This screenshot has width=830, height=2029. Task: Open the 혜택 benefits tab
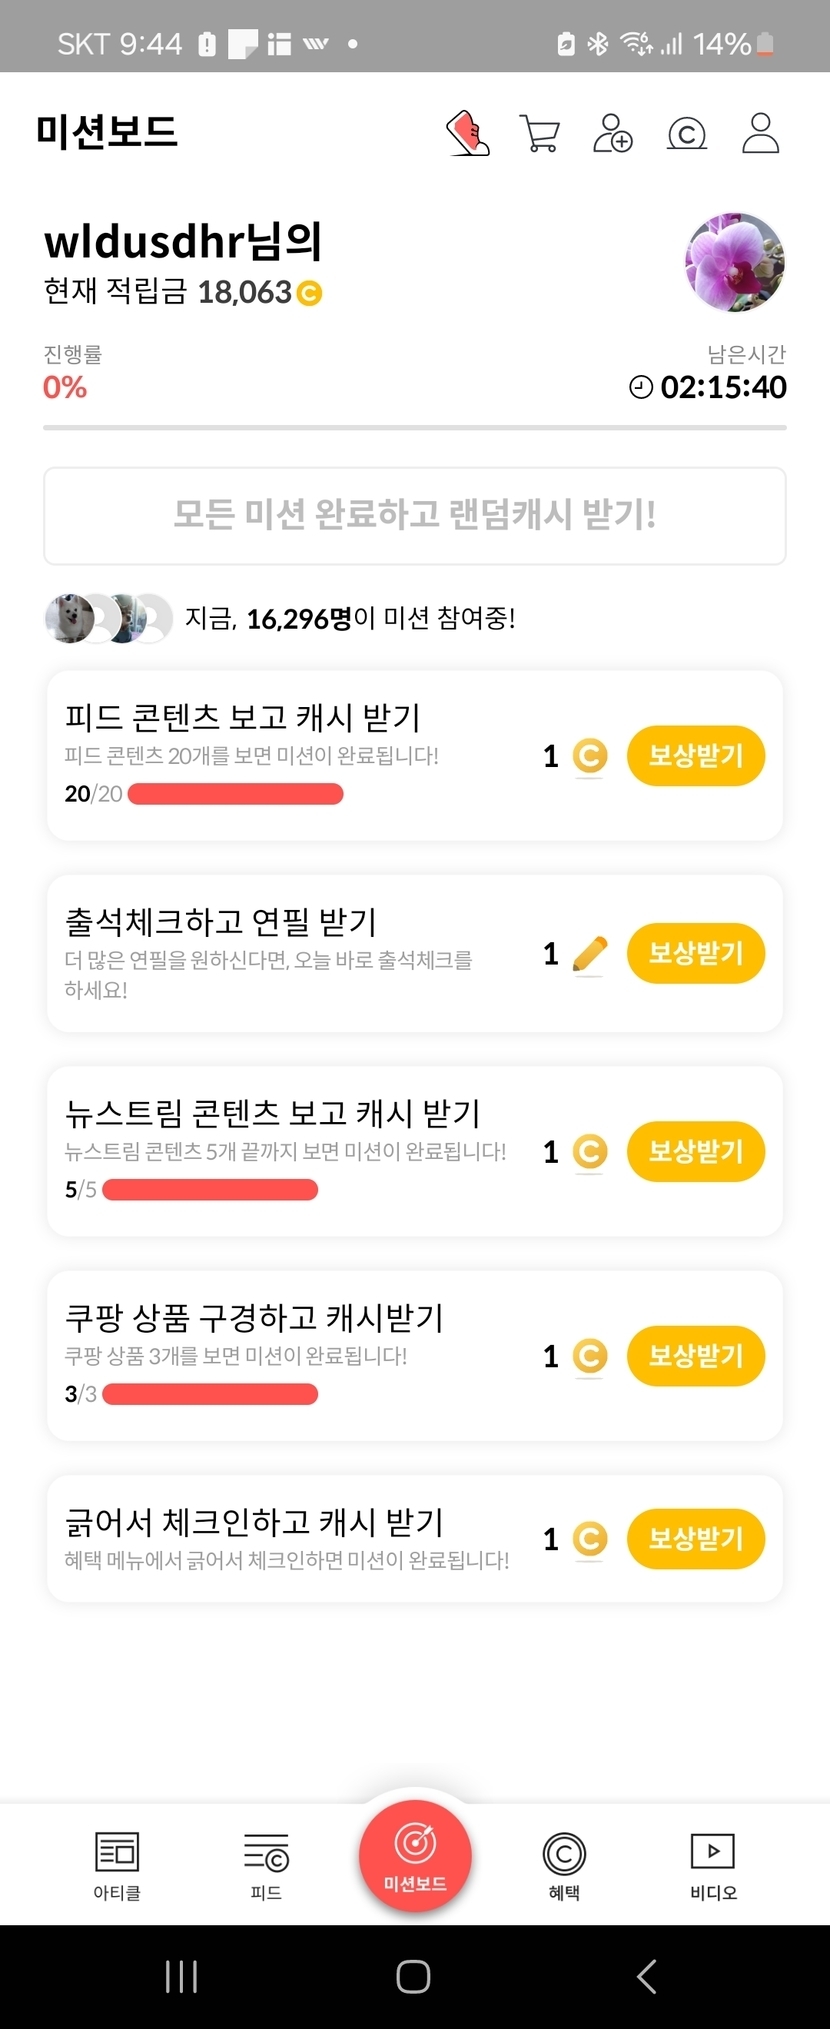pyautogui.click(x=564, y=1864)
